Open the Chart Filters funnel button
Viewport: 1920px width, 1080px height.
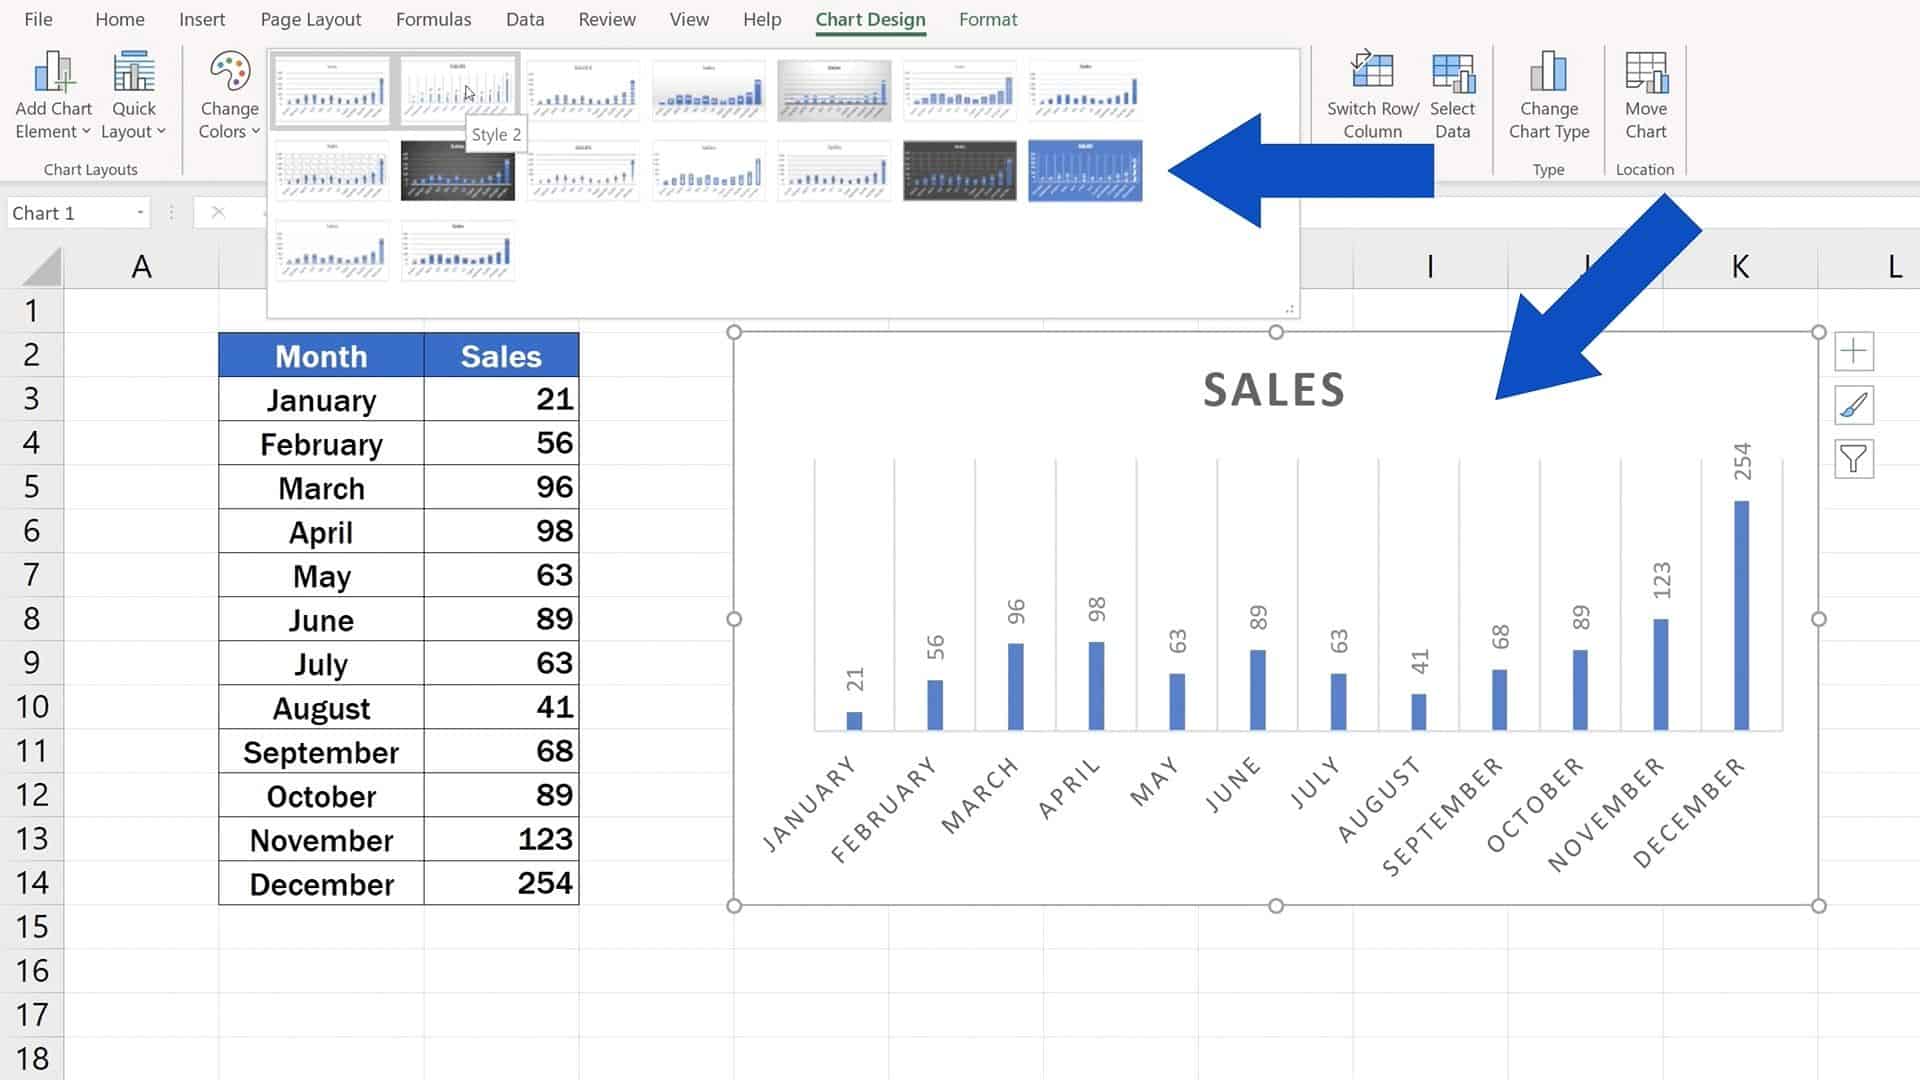(1853, 459)
